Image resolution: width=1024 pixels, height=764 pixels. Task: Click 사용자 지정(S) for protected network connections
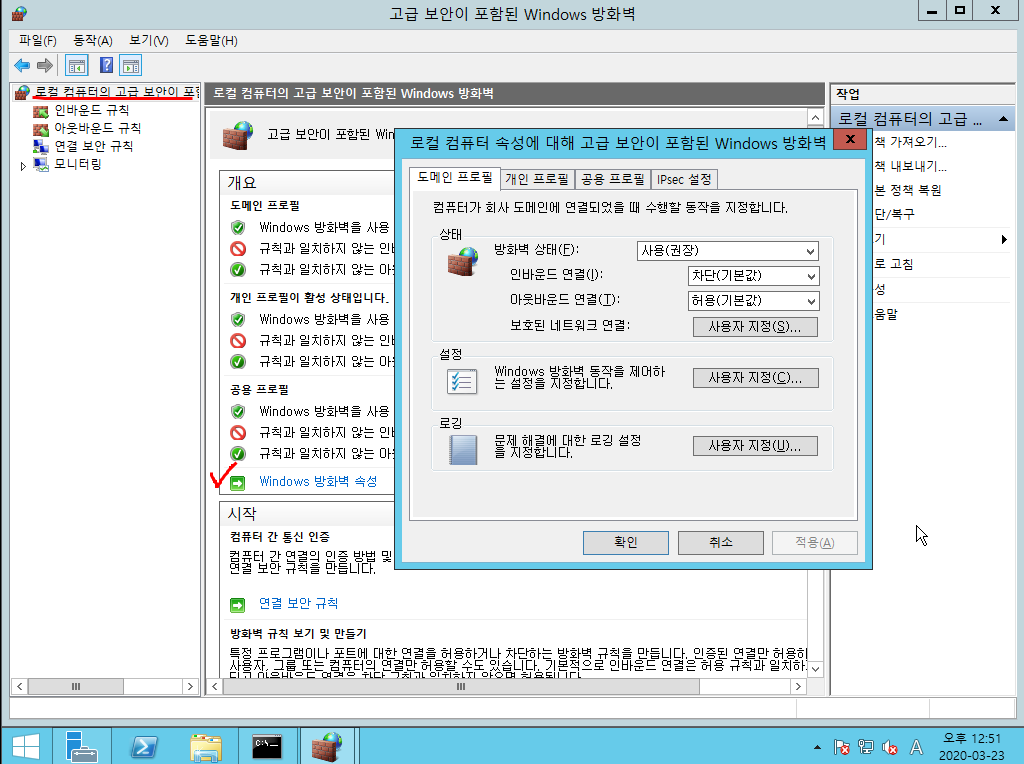coord(755,327)
